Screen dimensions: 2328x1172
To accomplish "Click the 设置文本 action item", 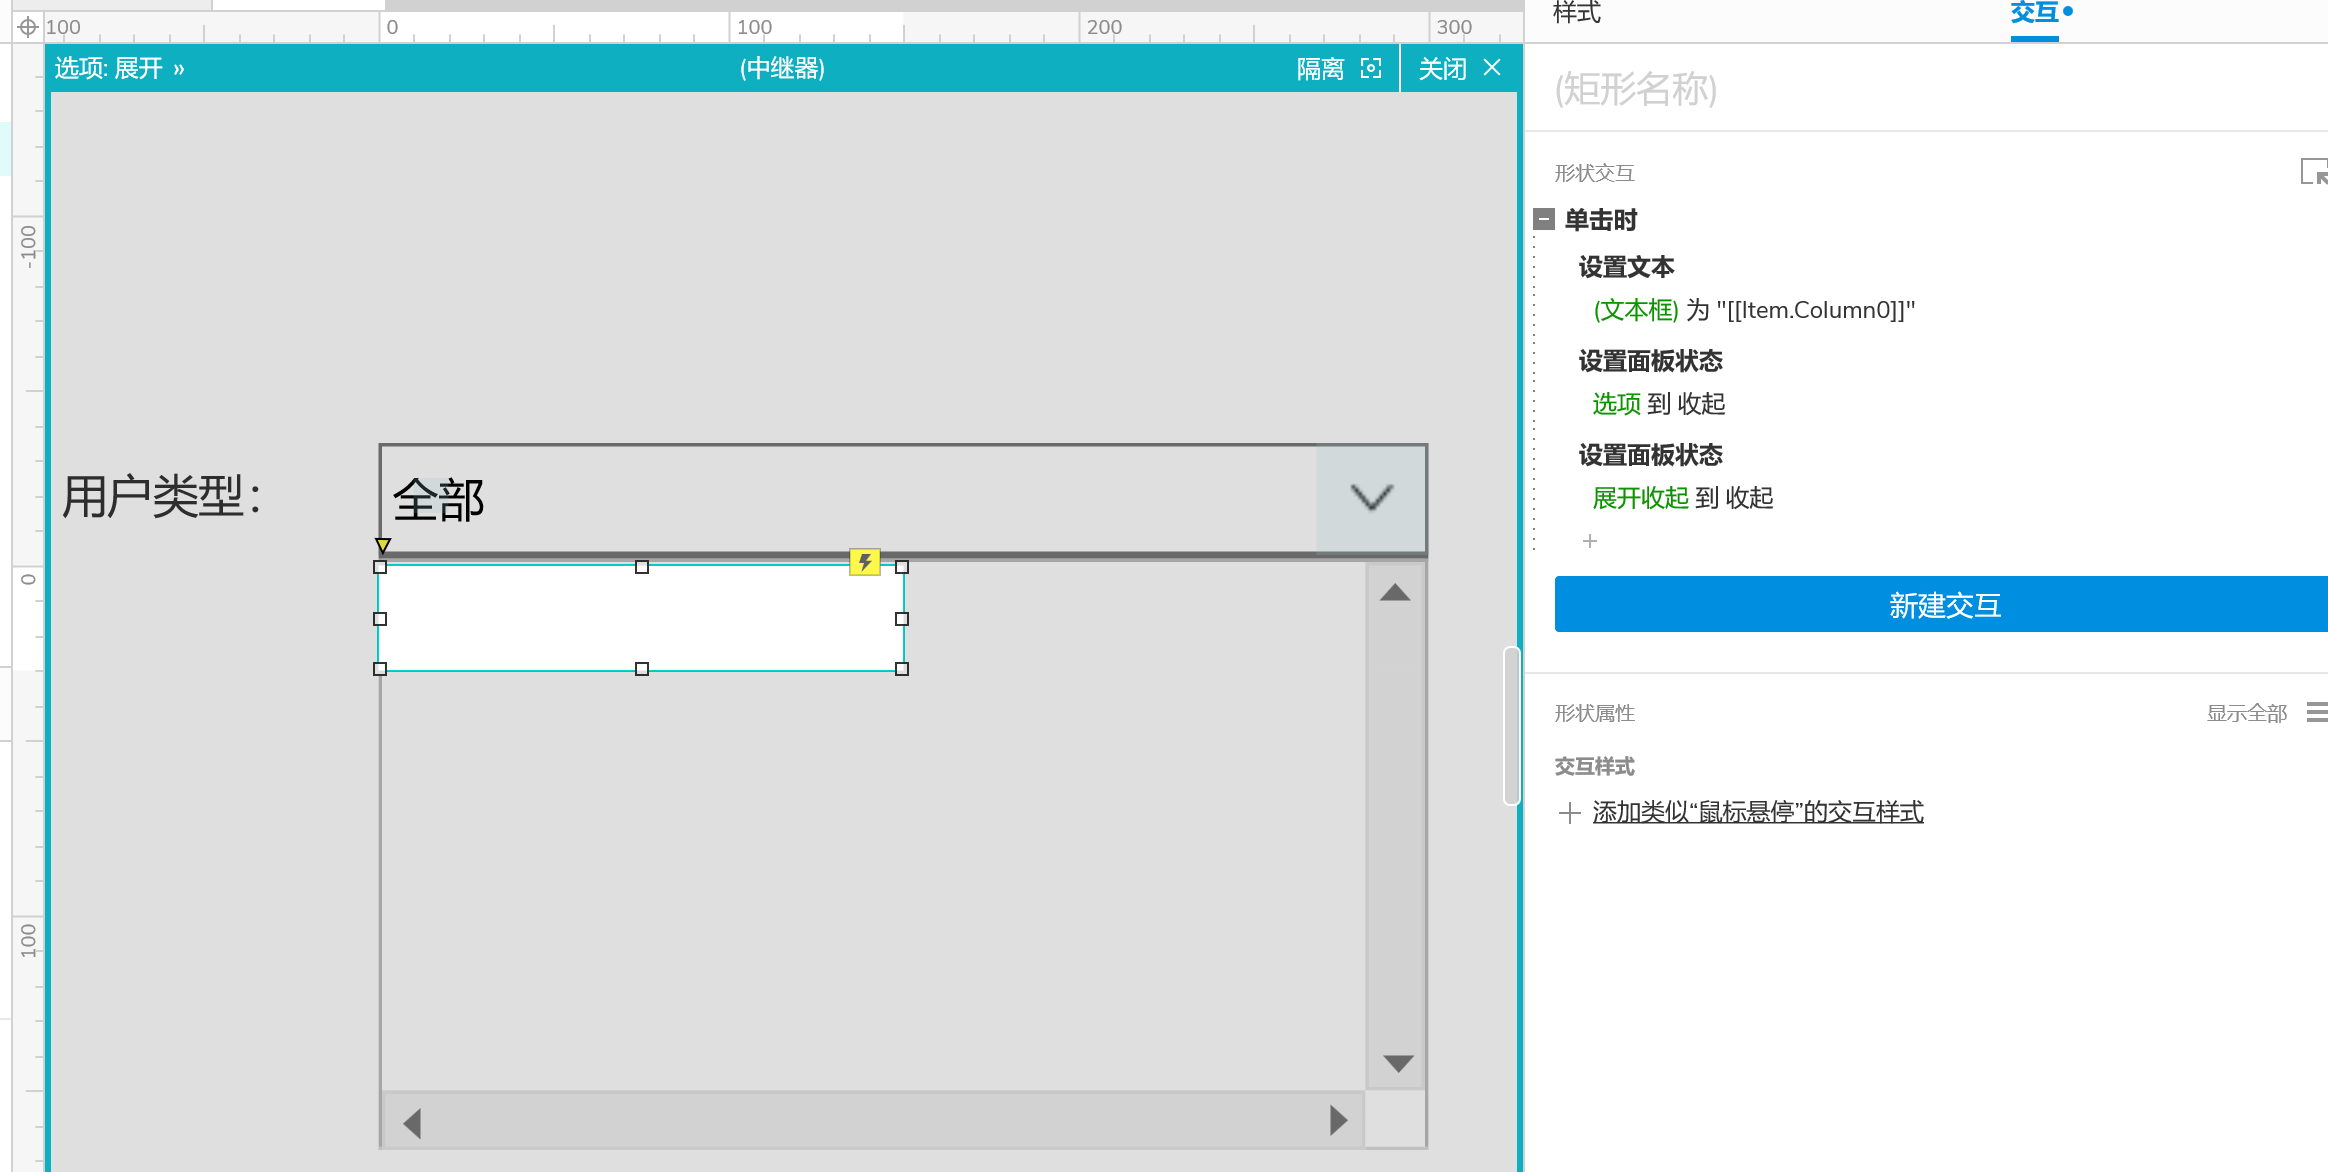I will coord(1626,267).
